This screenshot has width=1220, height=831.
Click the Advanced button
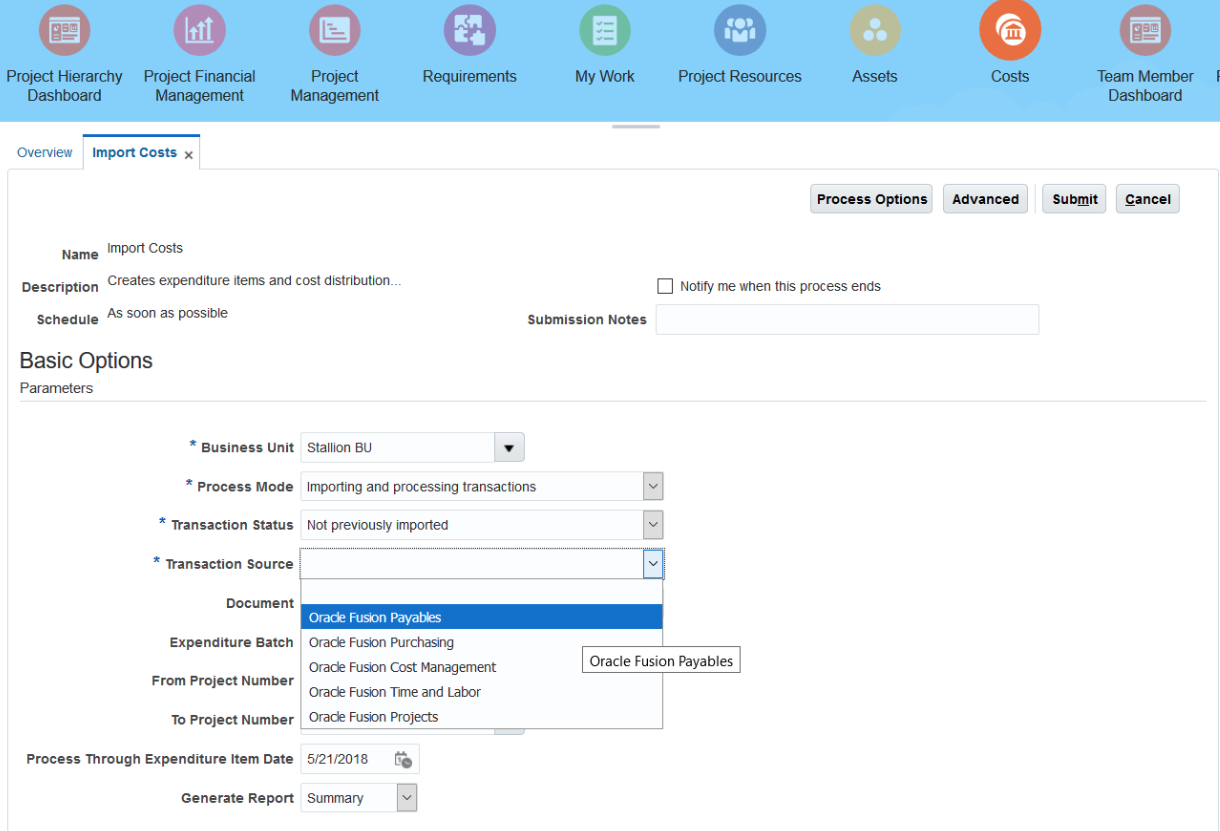(x=985, y=199)
